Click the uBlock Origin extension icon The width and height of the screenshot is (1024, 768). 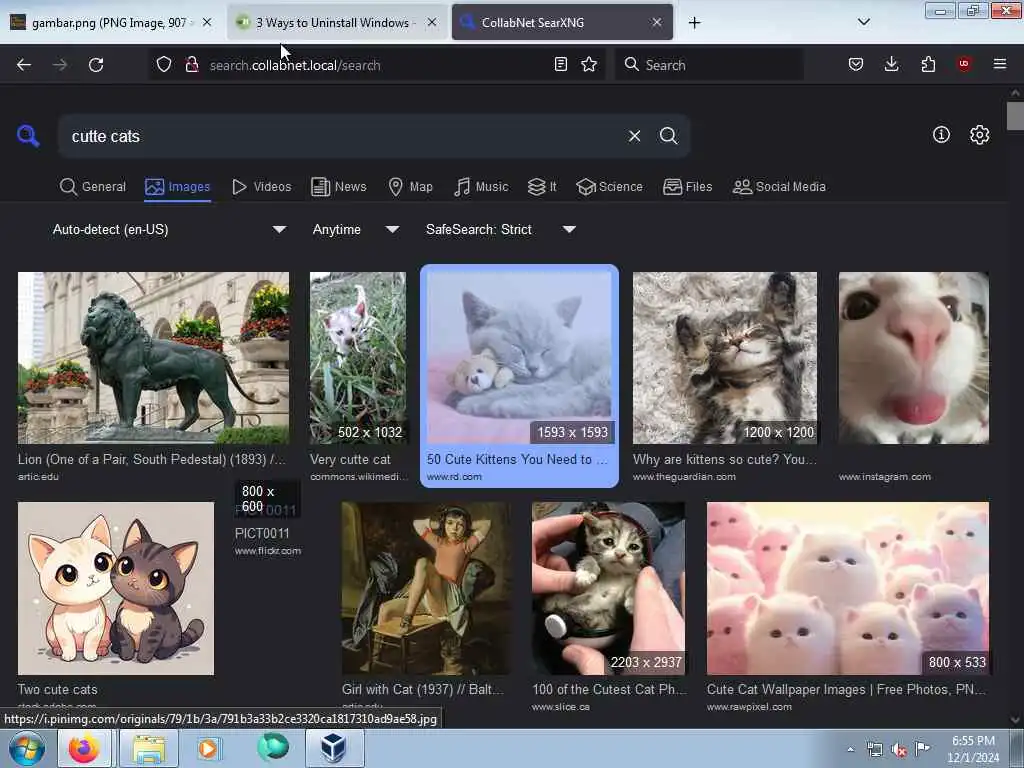[964, 64]
